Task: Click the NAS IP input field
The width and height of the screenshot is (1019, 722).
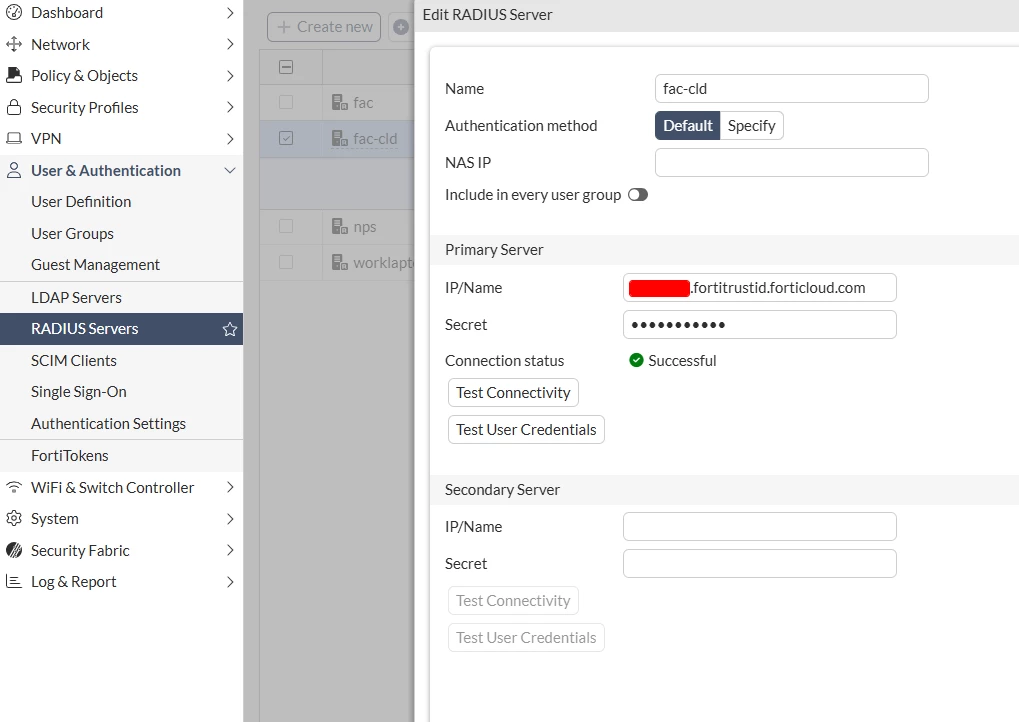Action: pyautogui.click(x=792, y=162)
